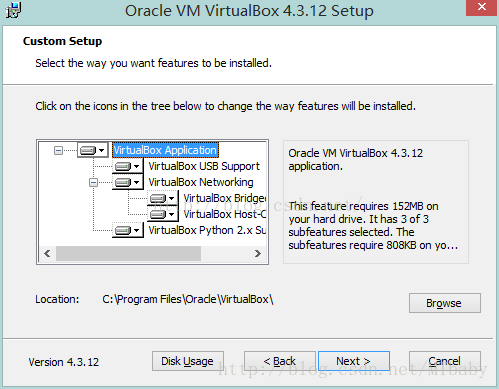Click the VirtualBox Bridged Networking drive icon
Screen dimensions: 499x389
point(158,198)
